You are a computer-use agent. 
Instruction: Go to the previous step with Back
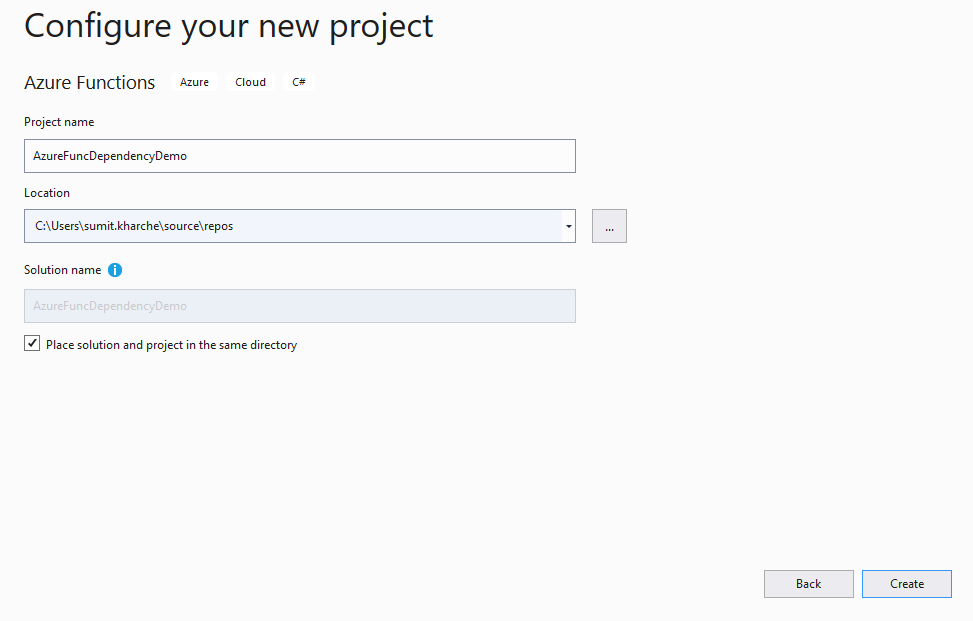809,584
